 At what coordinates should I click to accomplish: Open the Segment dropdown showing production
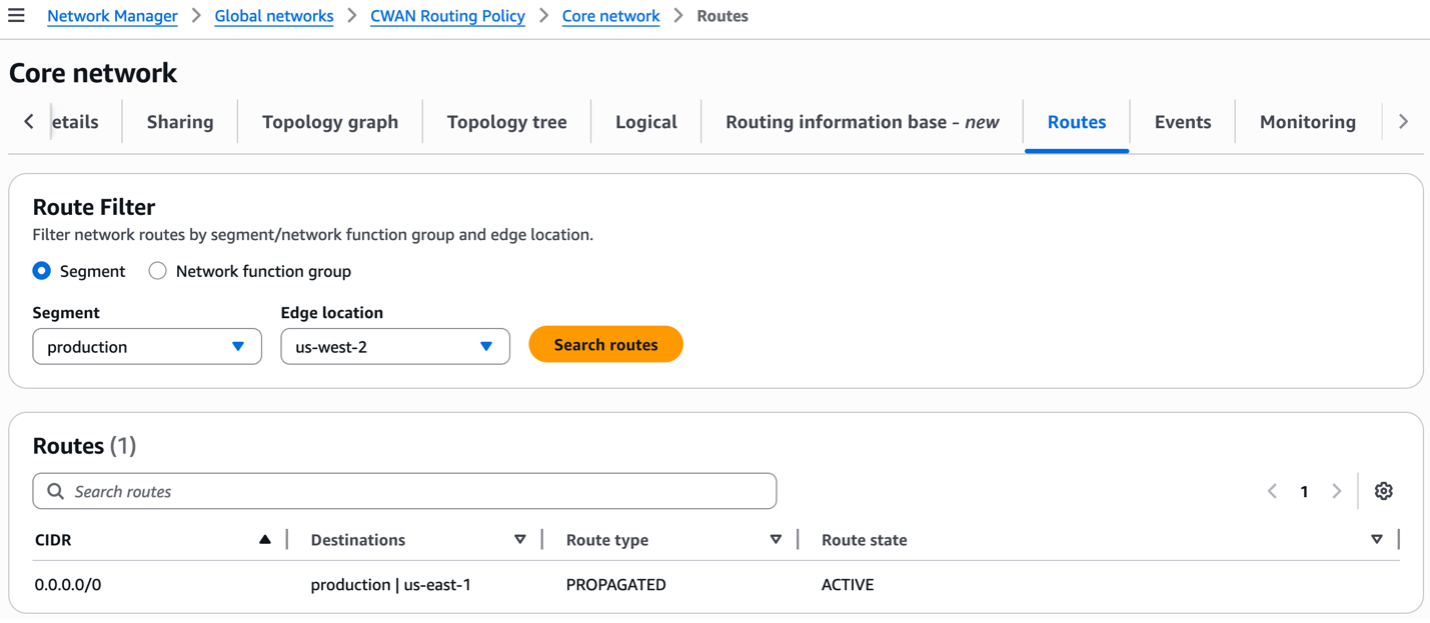pyautogui.click(x=146, y=346)
